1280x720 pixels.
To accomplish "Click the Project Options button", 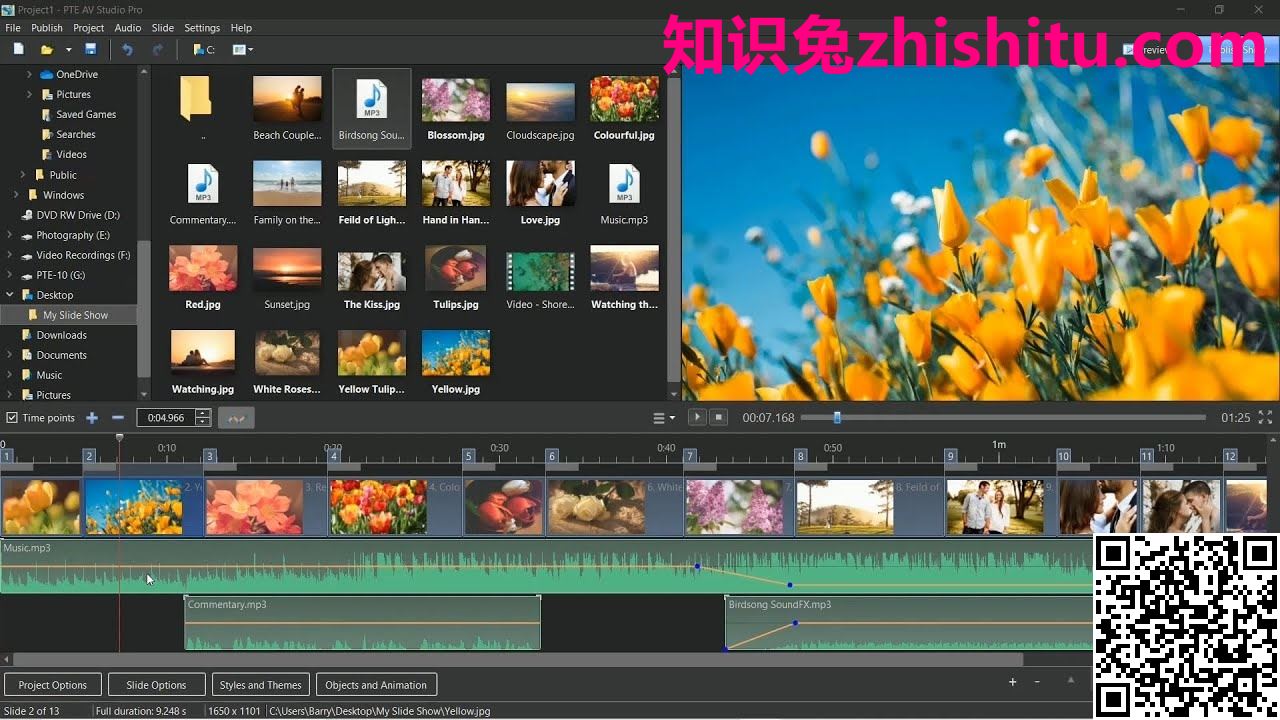I will pos(53,685).
